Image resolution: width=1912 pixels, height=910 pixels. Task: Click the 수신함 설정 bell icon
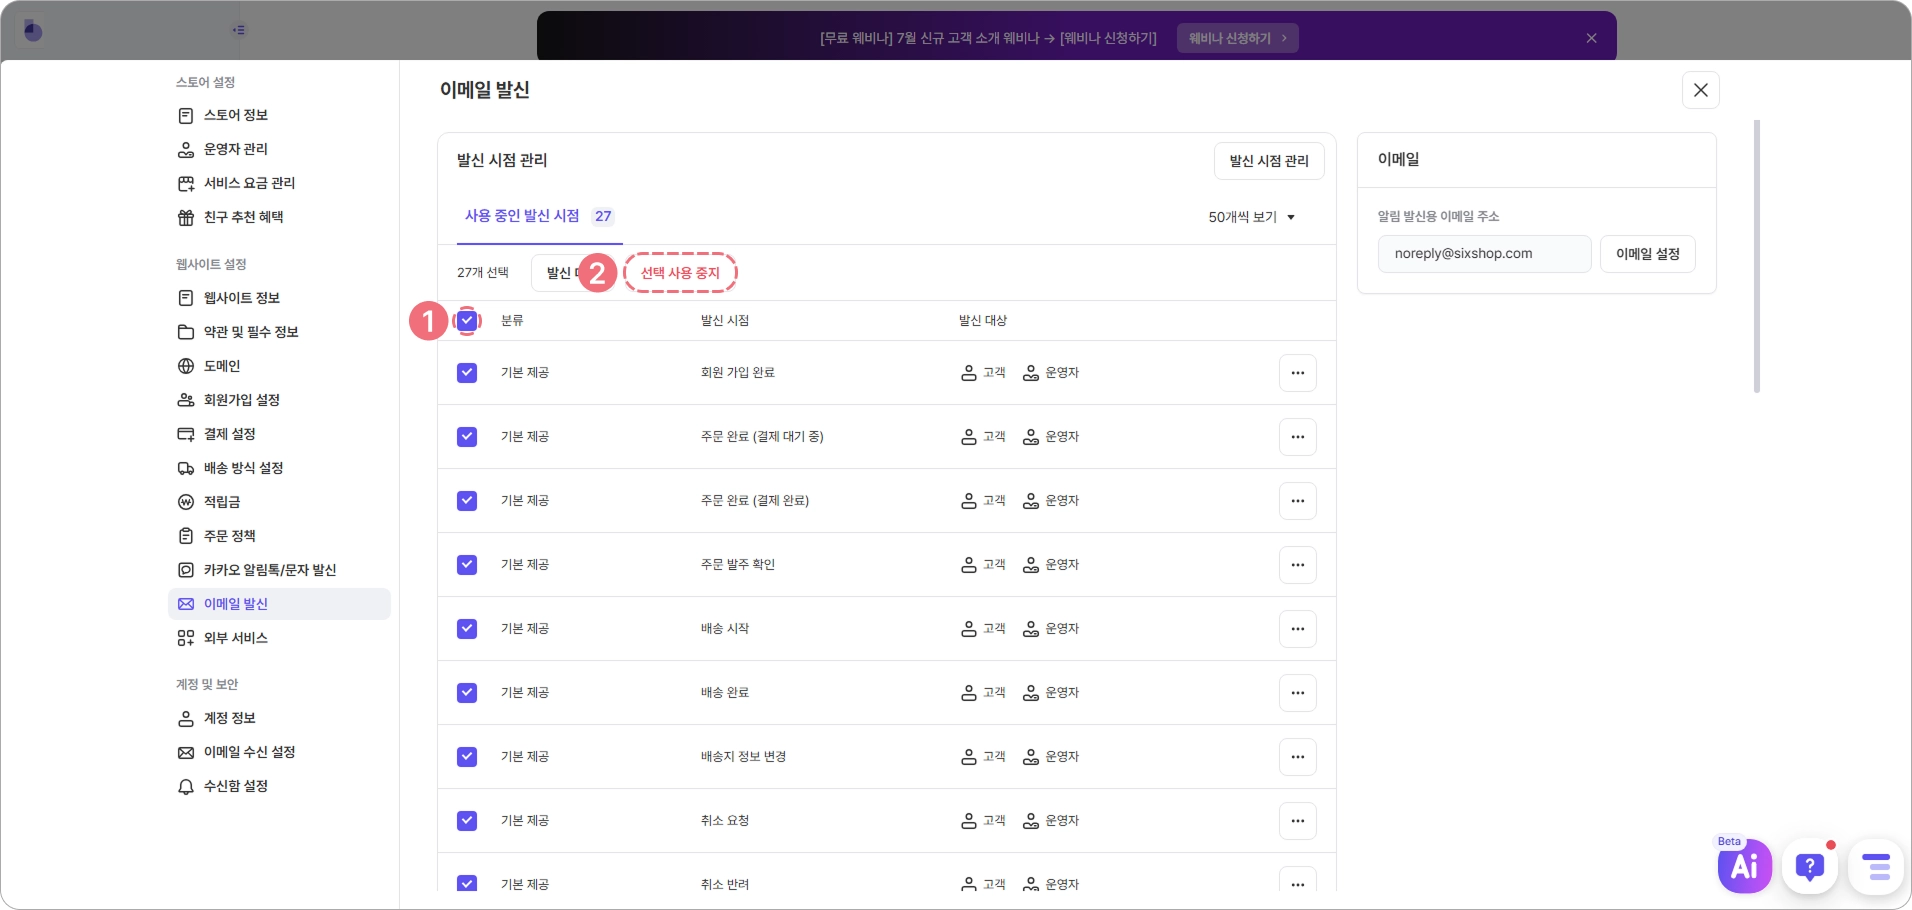[x=186, y=786]
